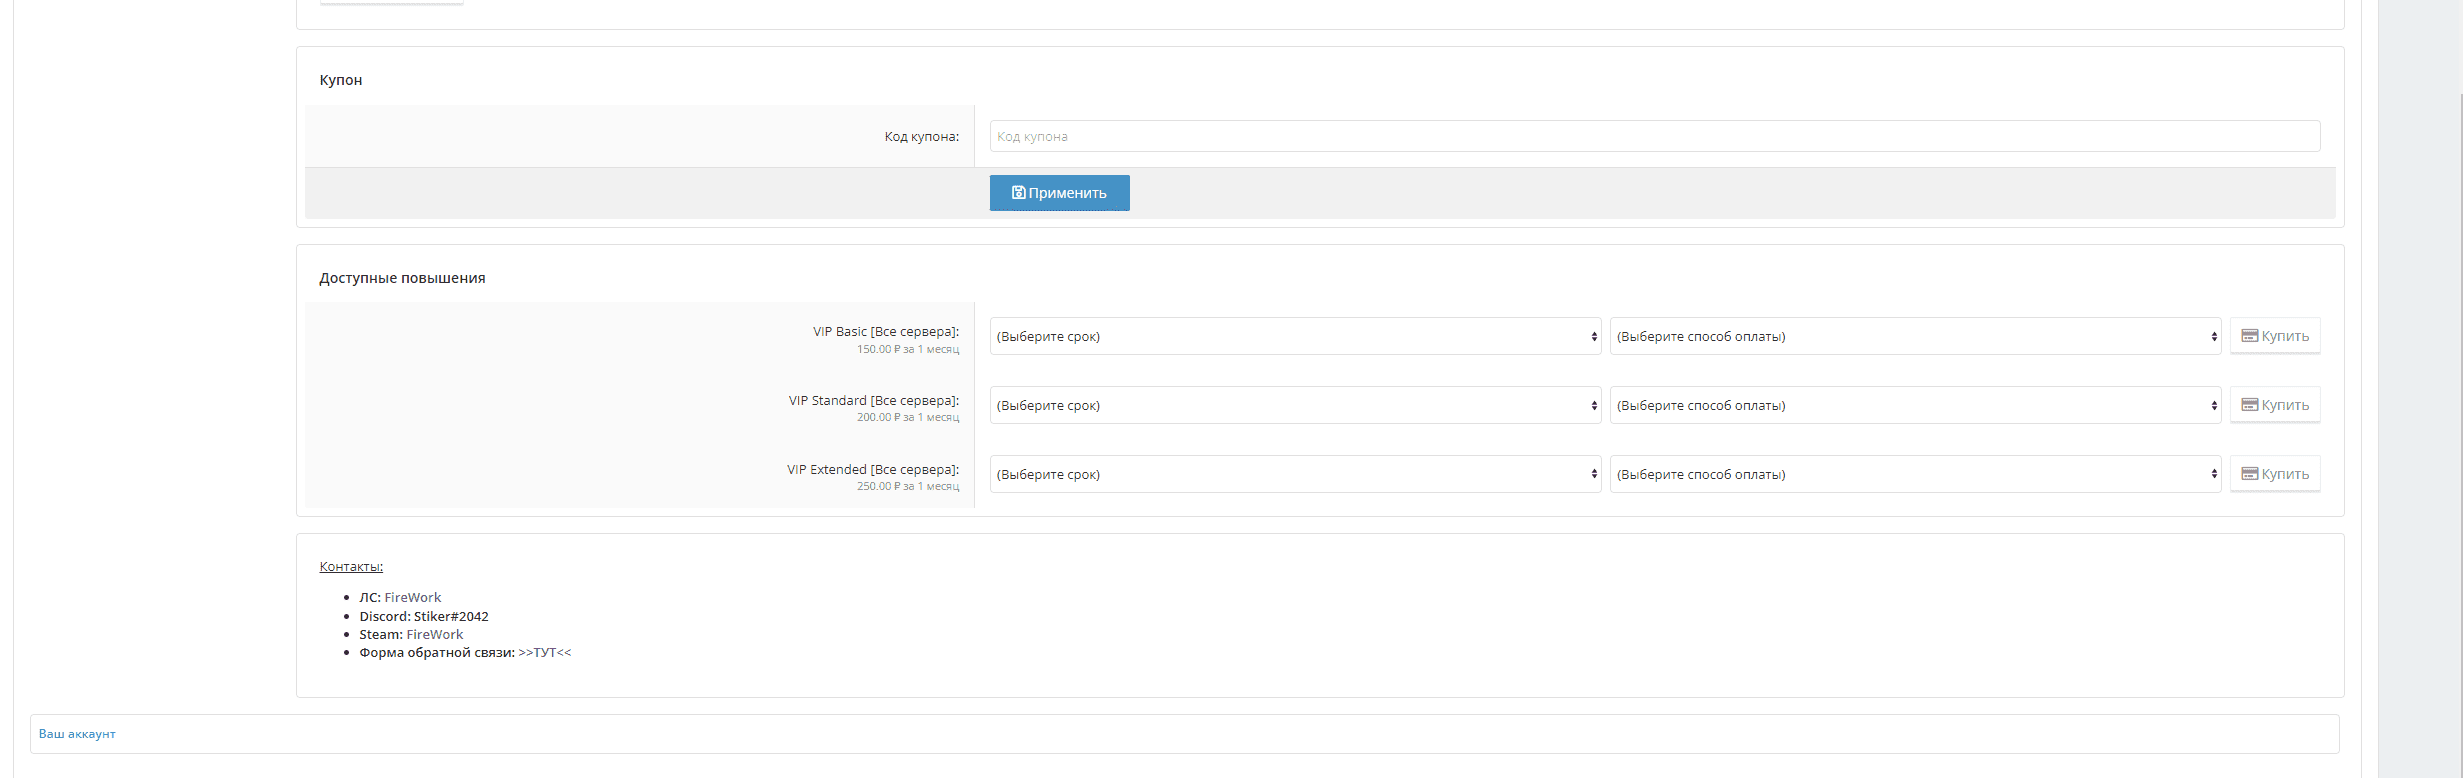The width and height of the screenshot is (2463, 778).
Task: Open the VIP Basic duration dropdown
Action: [x=1294, y=337]
